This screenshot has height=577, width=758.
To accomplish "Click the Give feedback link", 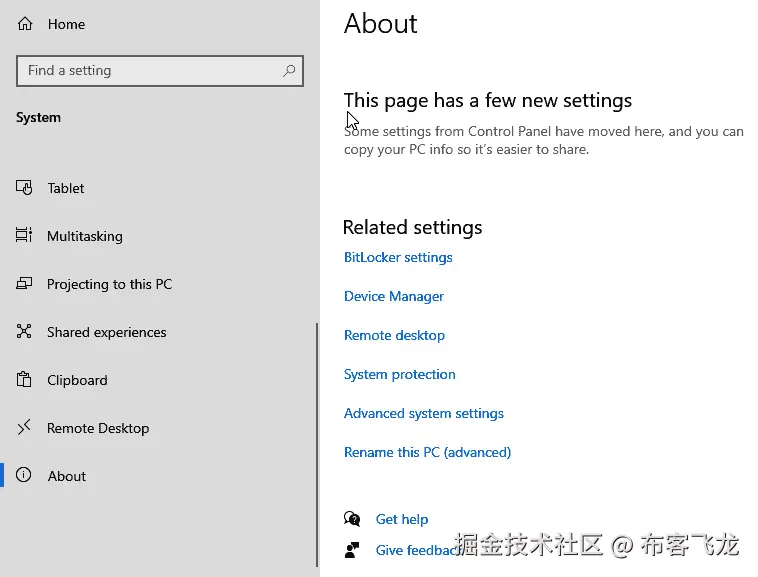I will pyautogui.click(x=419, y=550).
